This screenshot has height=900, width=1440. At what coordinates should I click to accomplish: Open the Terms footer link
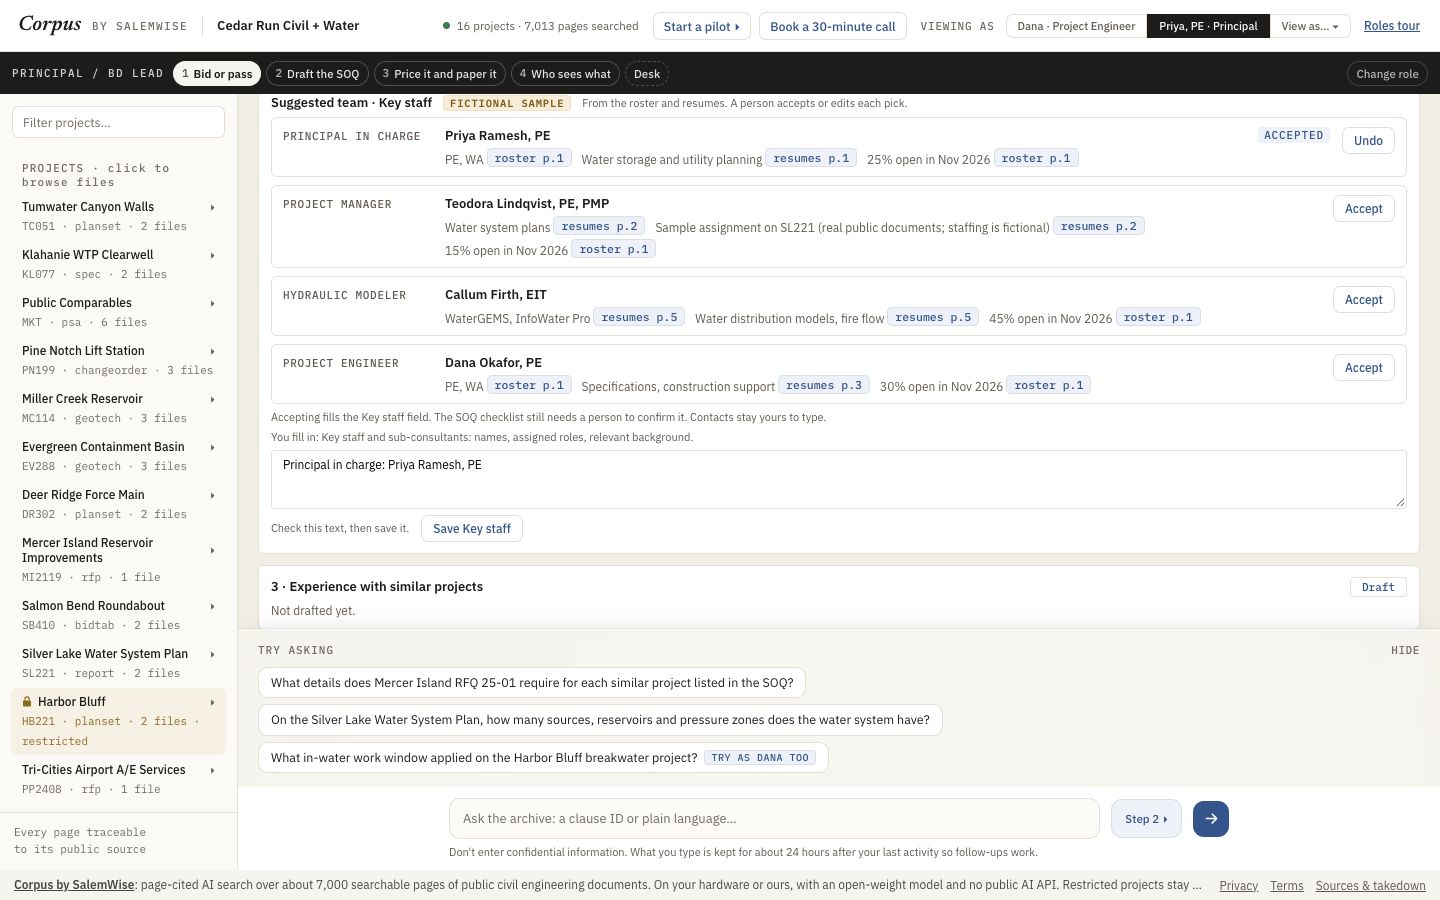tap(1287, 886)
